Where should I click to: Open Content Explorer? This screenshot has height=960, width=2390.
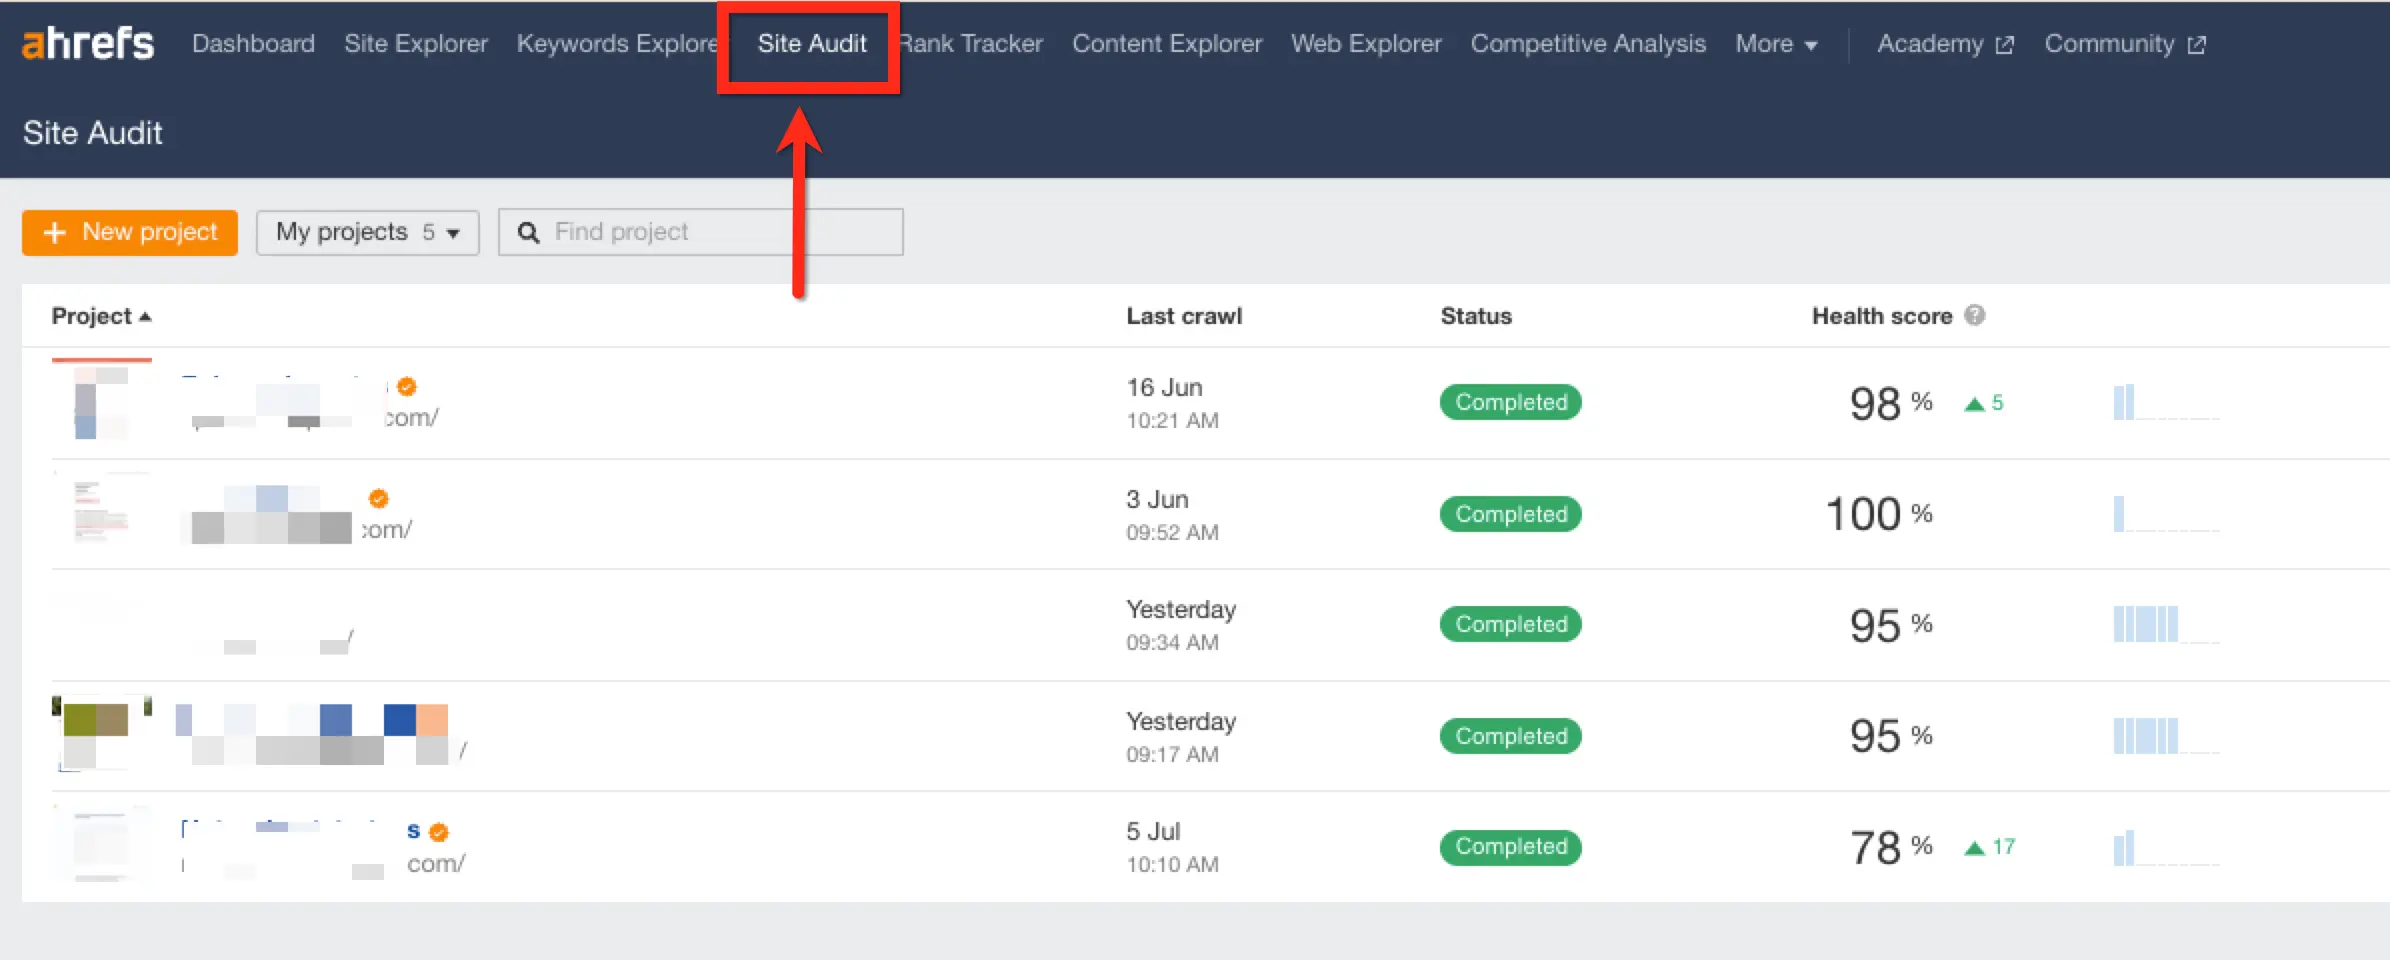(1167, 43)
